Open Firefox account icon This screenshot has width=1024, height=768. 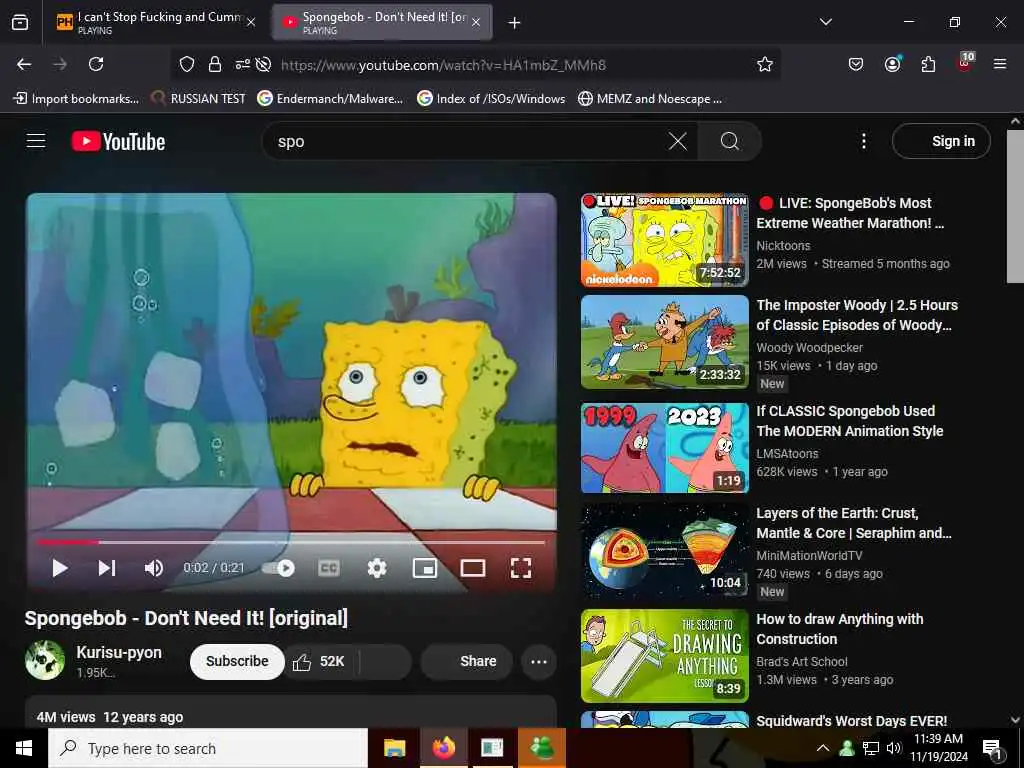[892, 64]
